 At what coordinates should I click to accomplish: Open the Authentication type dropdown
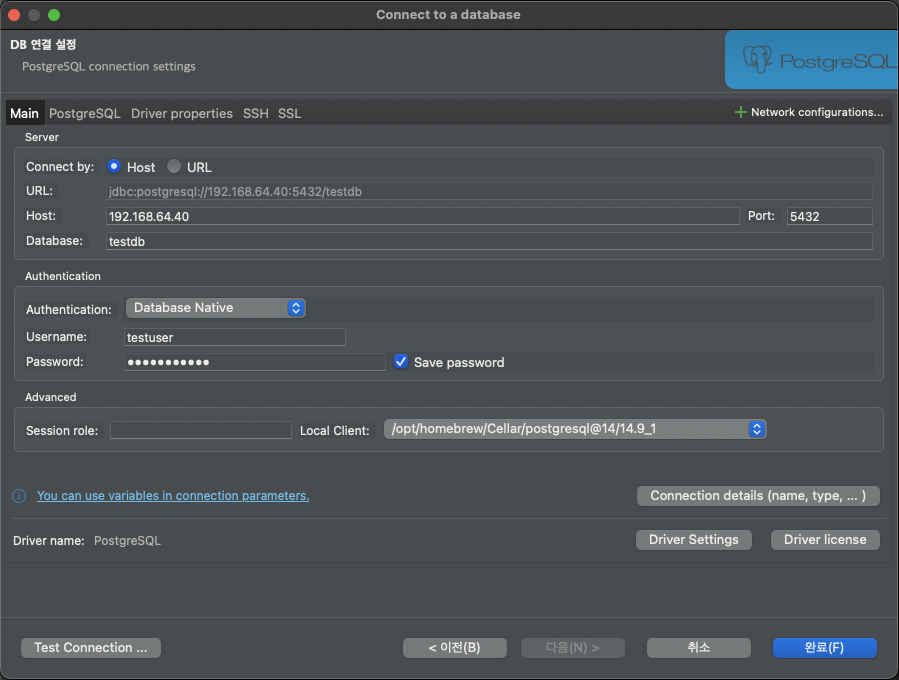(216, 308)
